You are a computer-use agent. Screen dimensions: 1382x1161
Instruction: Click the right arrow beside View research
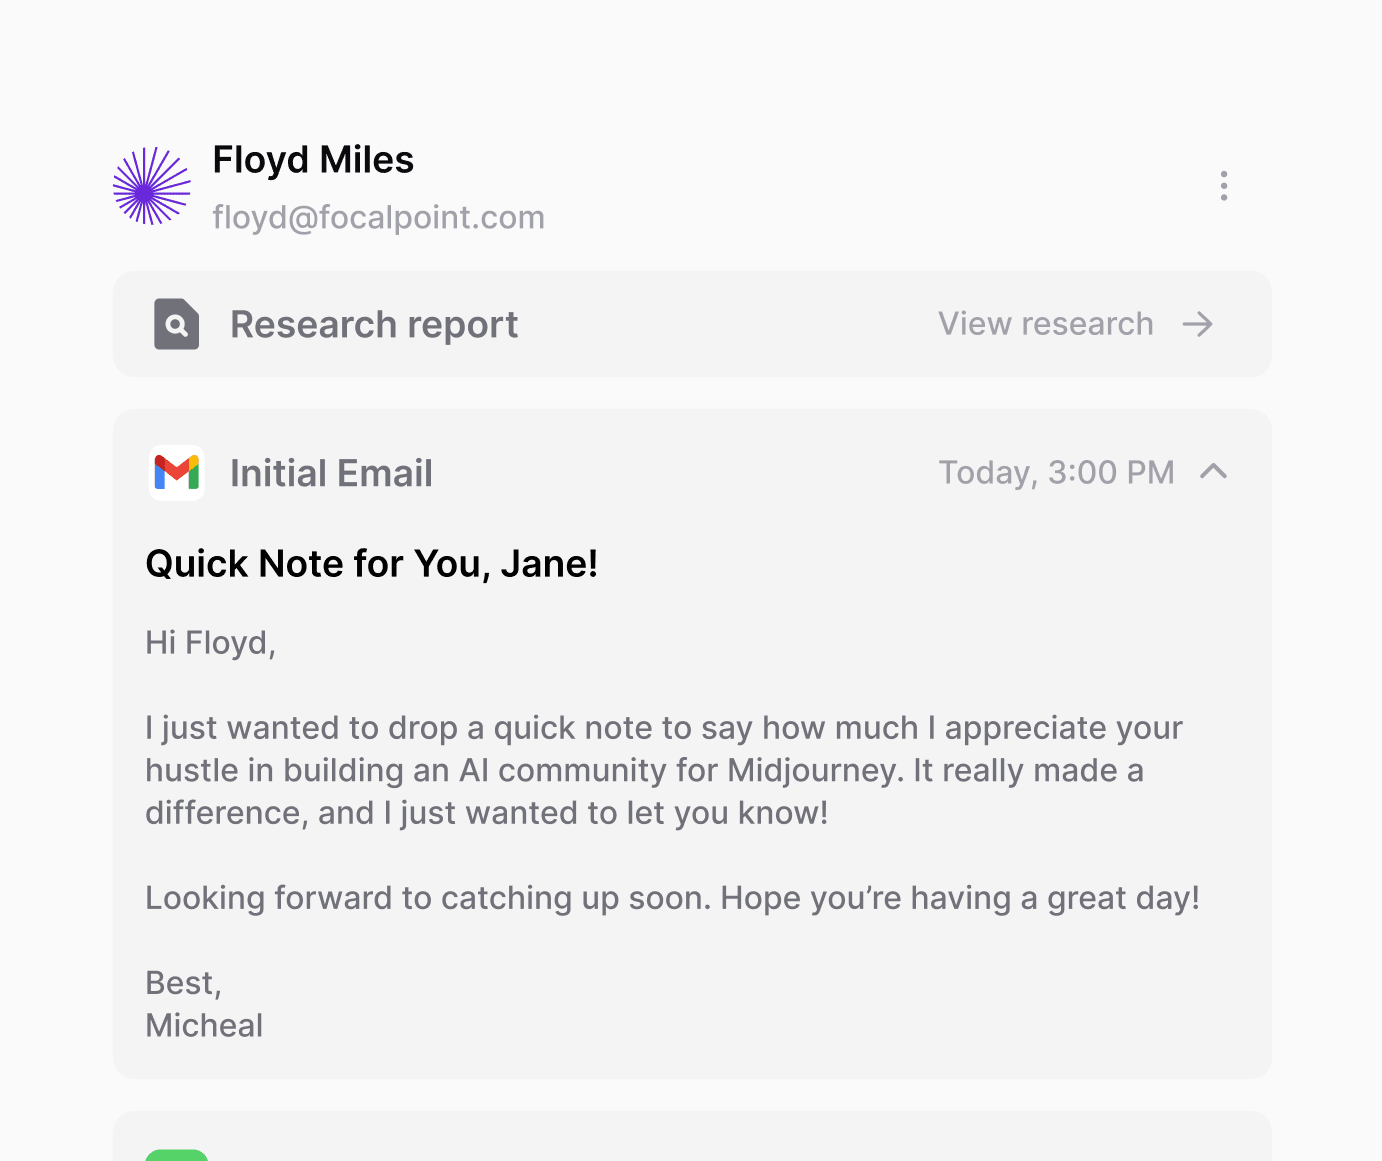tap(1197, 324)
